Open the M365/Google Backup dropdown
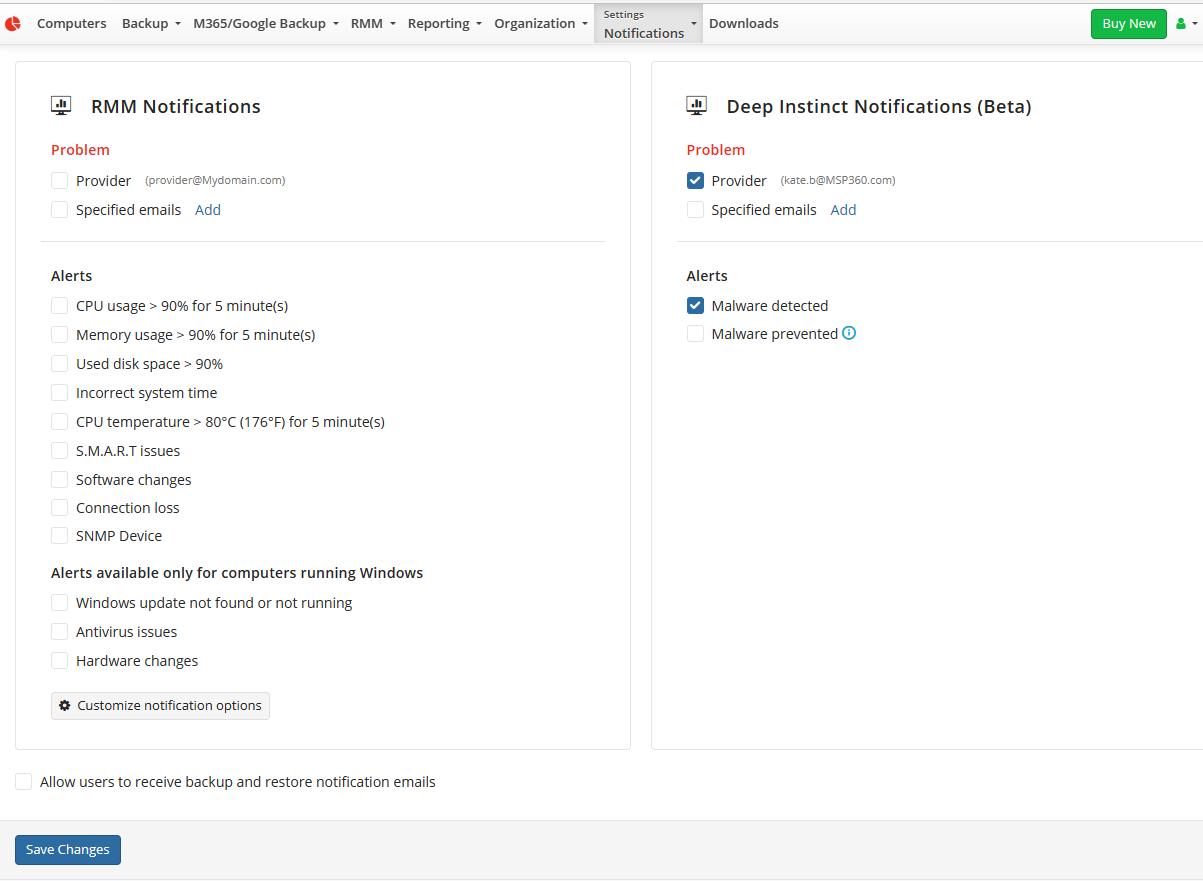The width and height of the screenshot is (1203, 881). (265, 23)
